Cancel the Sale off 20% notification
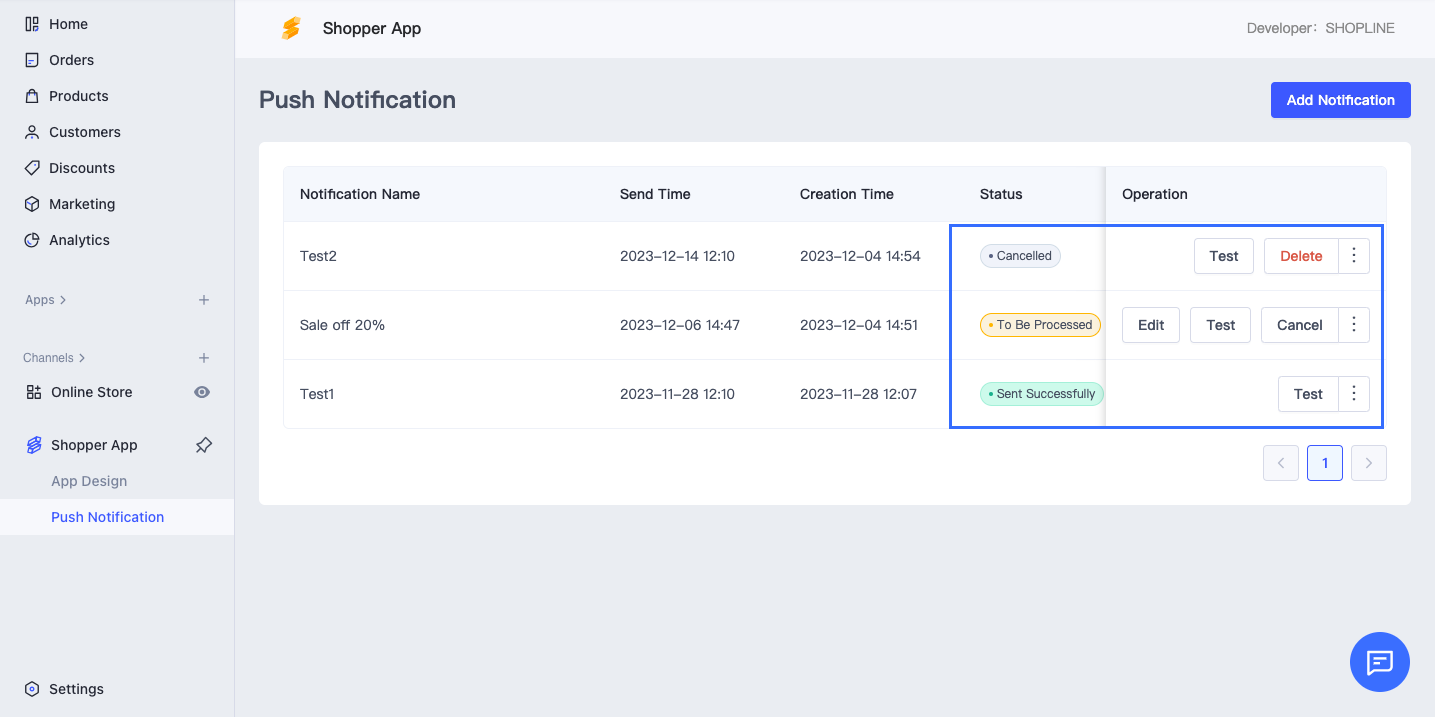This screenshot has height=717, width=1435. pyautogui.click(x=1299, y=325)
